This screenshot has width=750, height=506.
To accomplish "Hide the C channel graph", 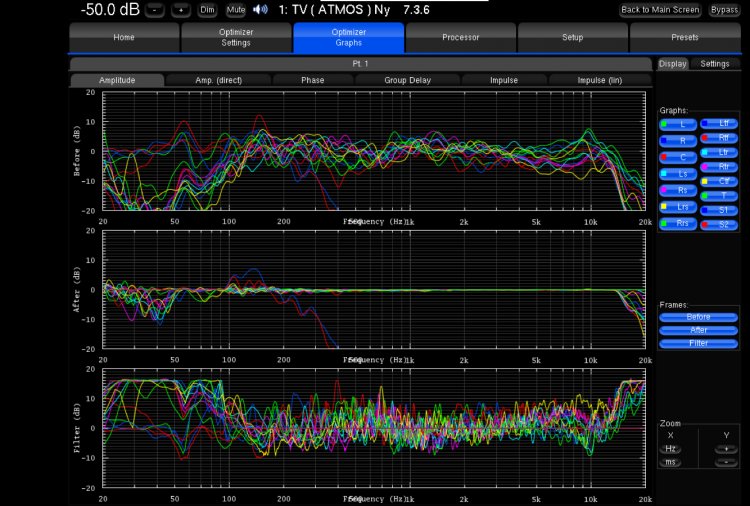I will [678, 158].
